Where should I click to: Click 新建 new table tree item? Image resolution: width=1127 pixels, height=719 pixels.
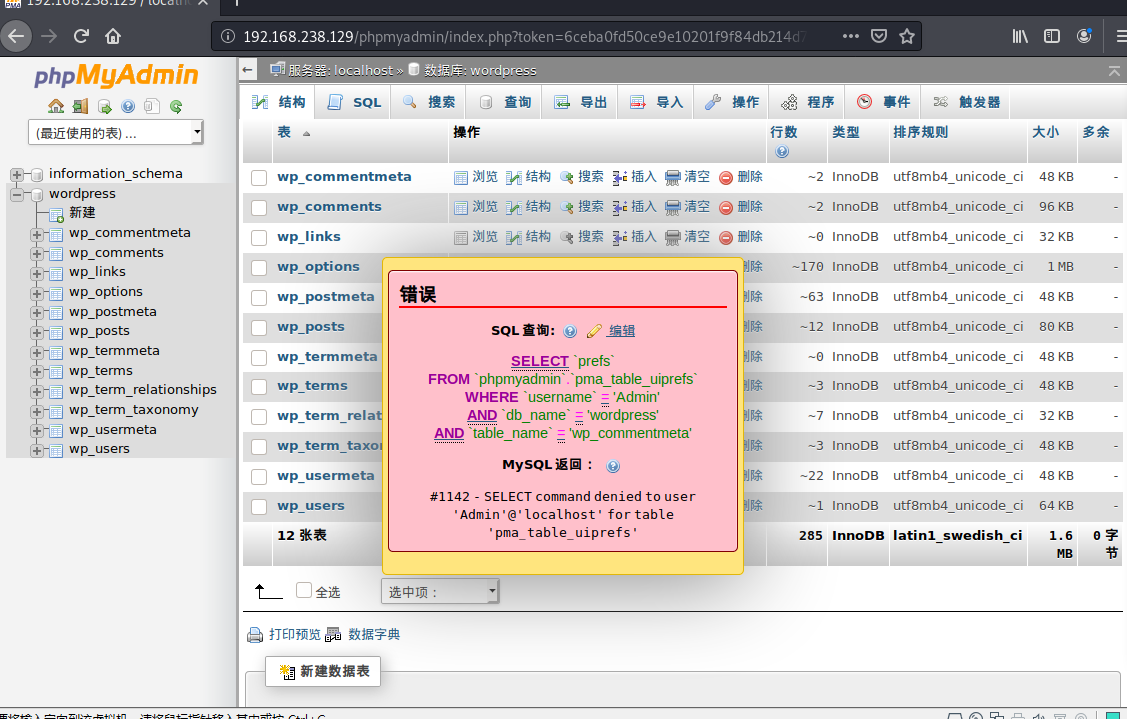[82, 213]
